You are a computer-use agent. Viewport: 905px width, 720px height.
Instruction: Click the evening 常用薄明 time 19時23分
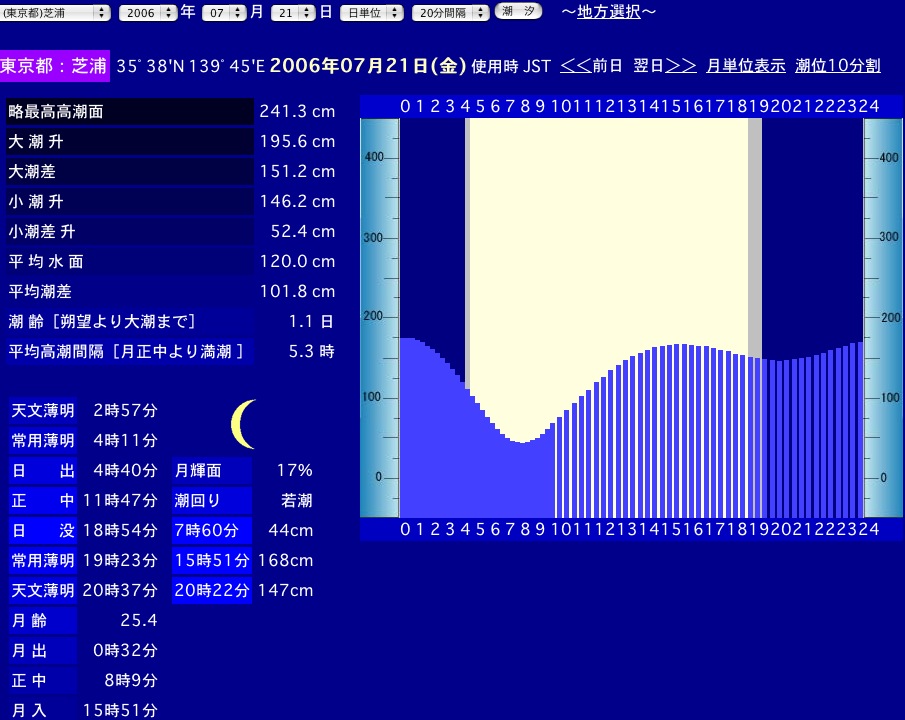click(120, 561)
